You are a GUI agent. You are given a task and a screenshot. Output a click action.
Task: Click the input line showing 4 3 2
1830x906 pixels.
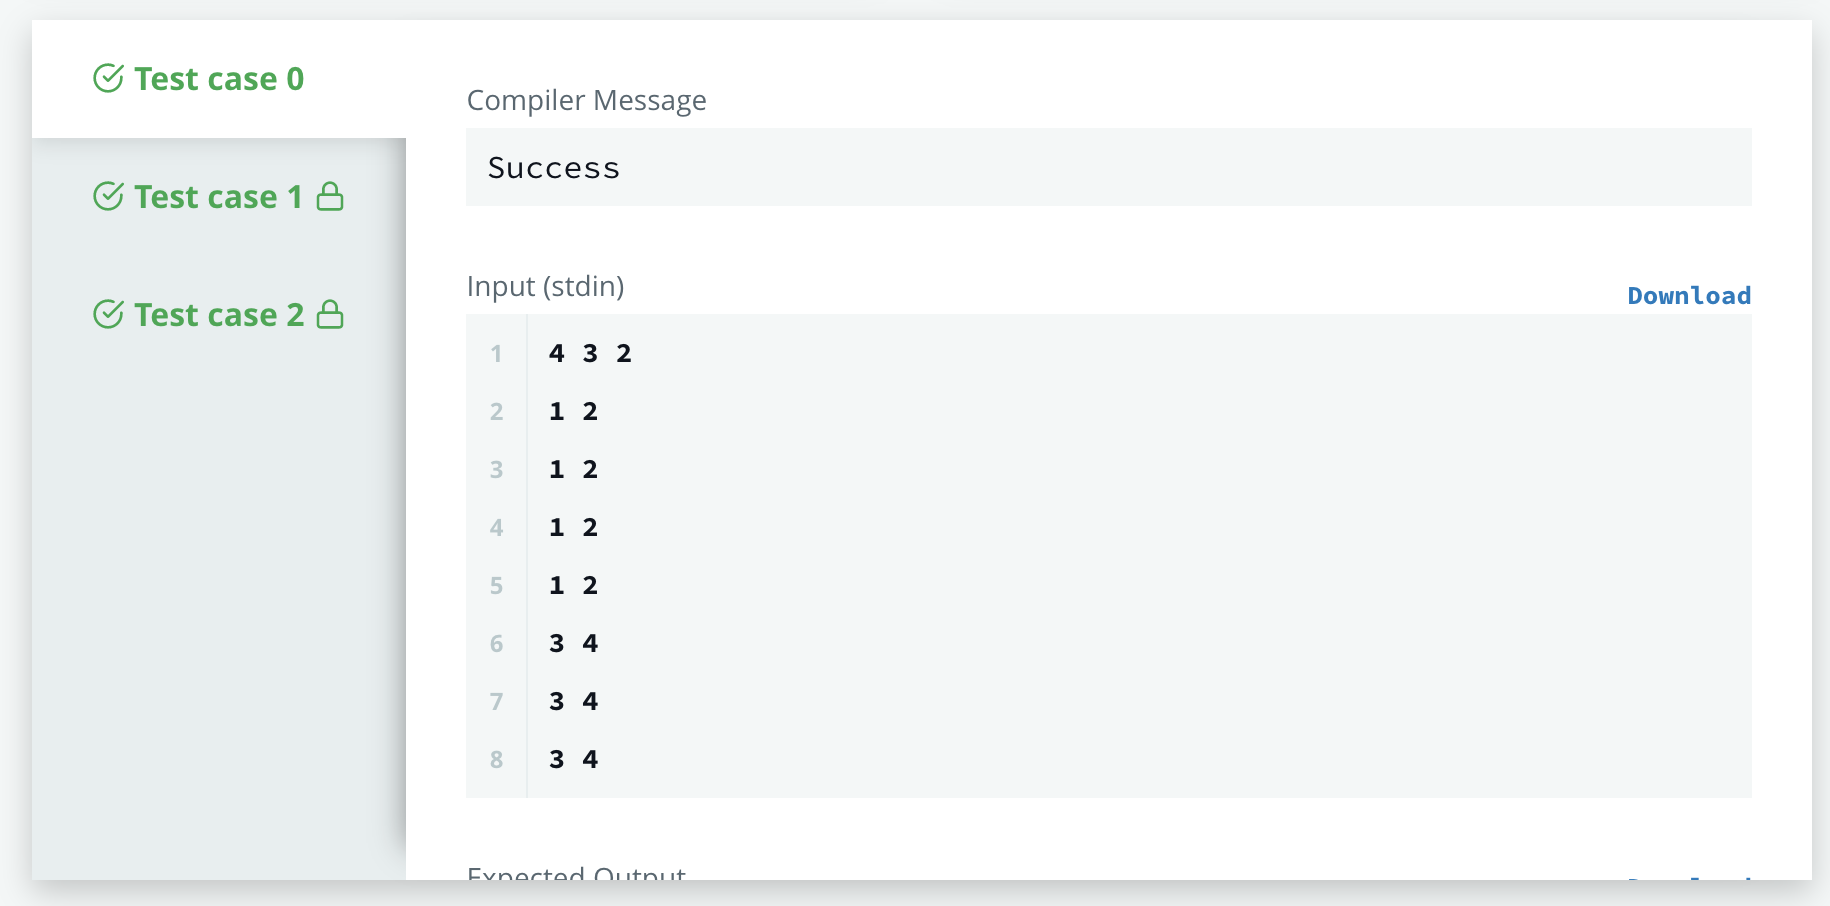click(590, 353)
